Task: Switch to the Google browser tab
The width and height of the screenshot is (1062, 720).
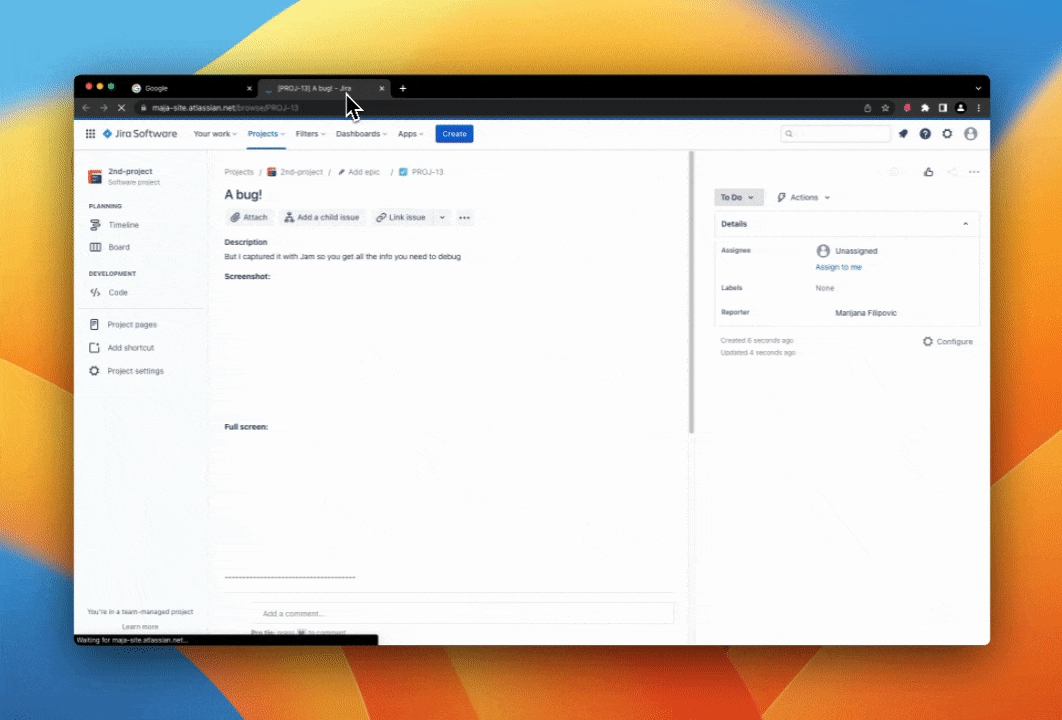Action: coord(190,88)
